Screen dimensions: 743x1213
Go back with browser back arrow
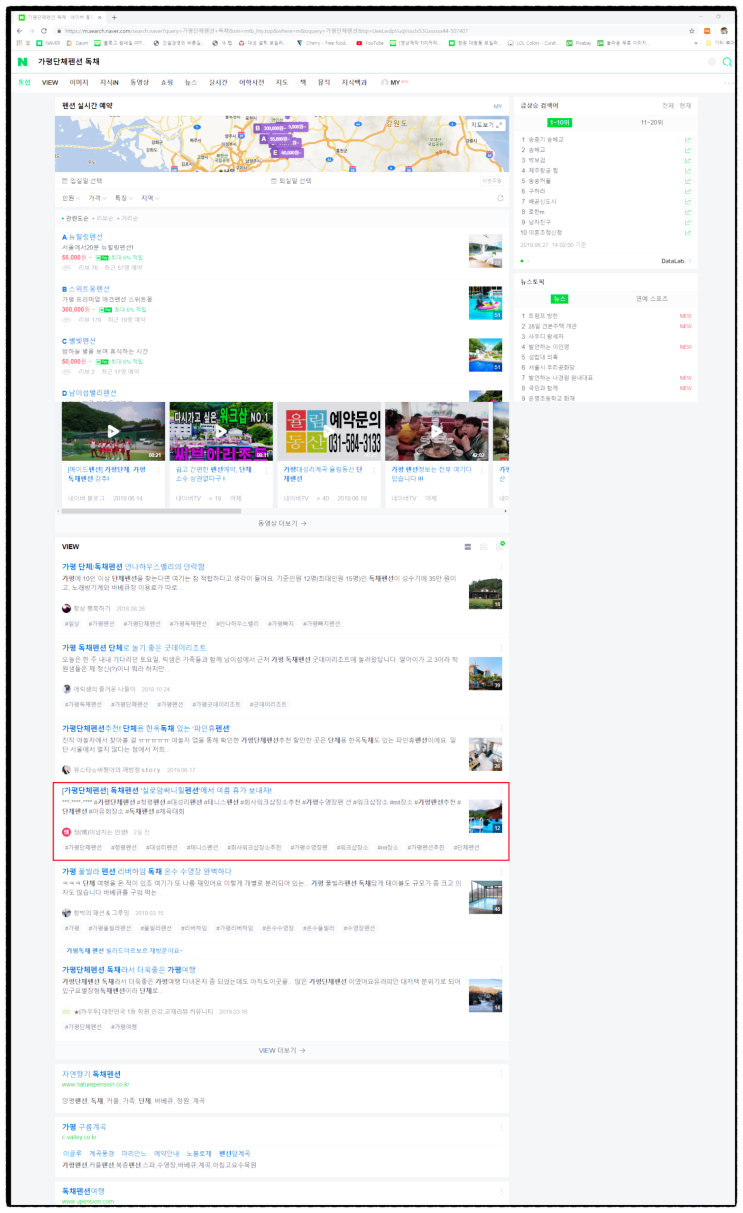pyautogui.click(x=18, y=31)
